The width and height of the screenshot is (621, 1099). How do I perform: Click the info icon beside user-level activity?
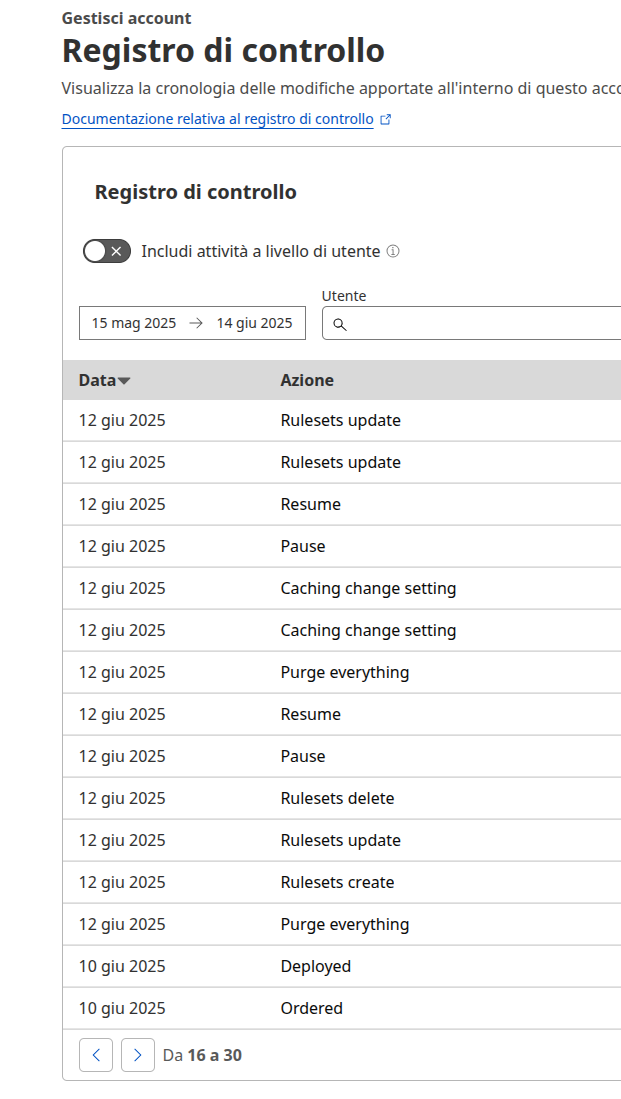(393, 251)
